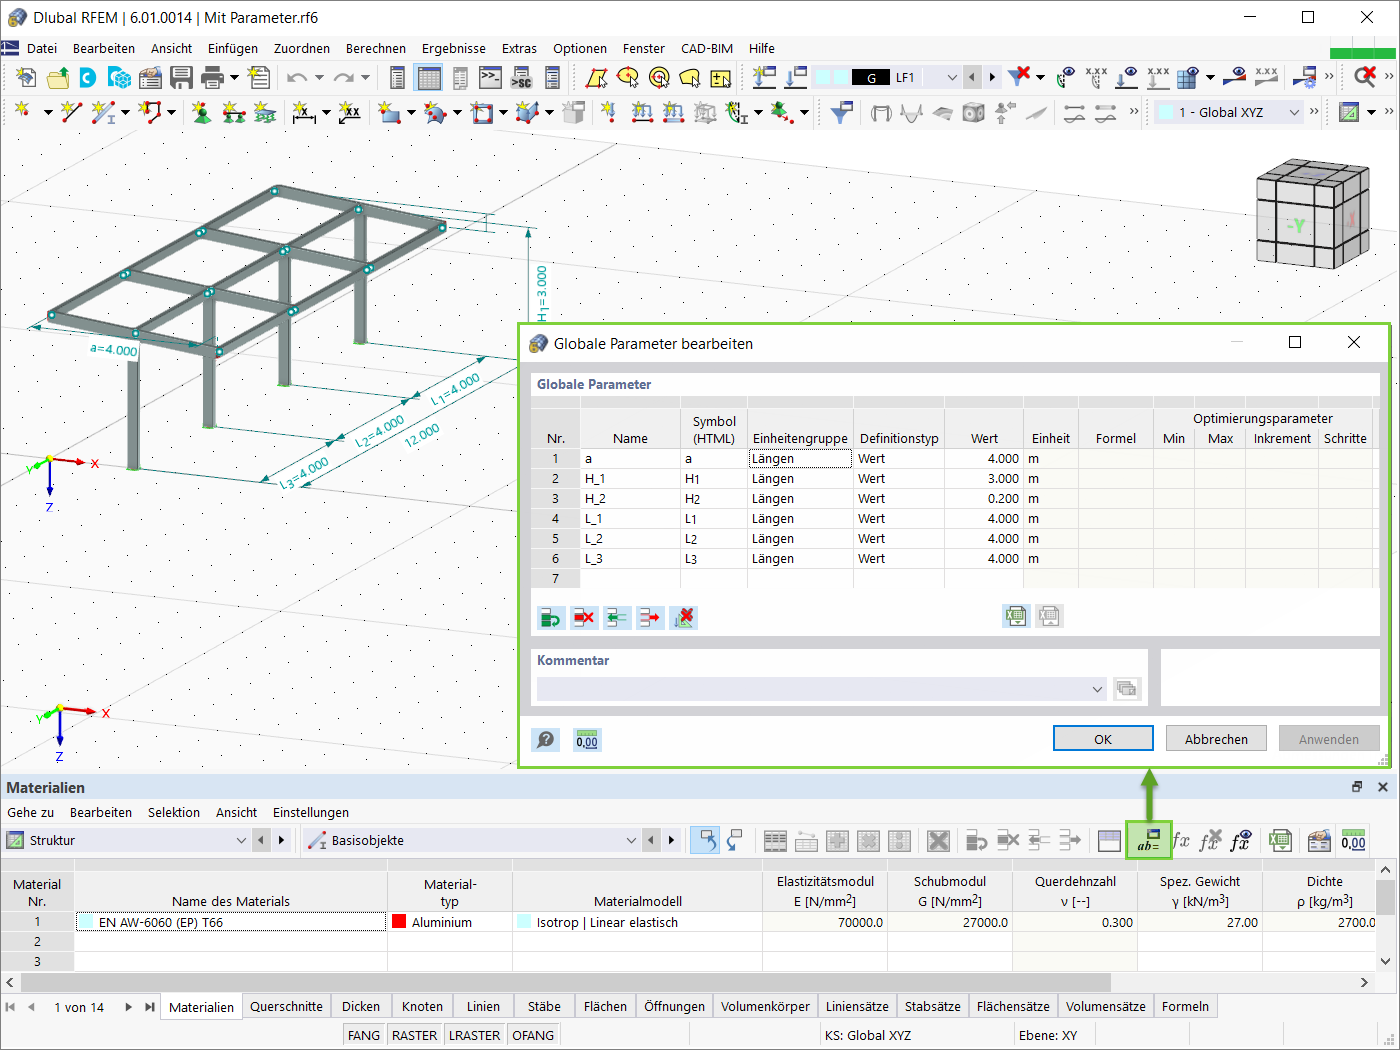Click the red Aluminium material color swatch

399,922
